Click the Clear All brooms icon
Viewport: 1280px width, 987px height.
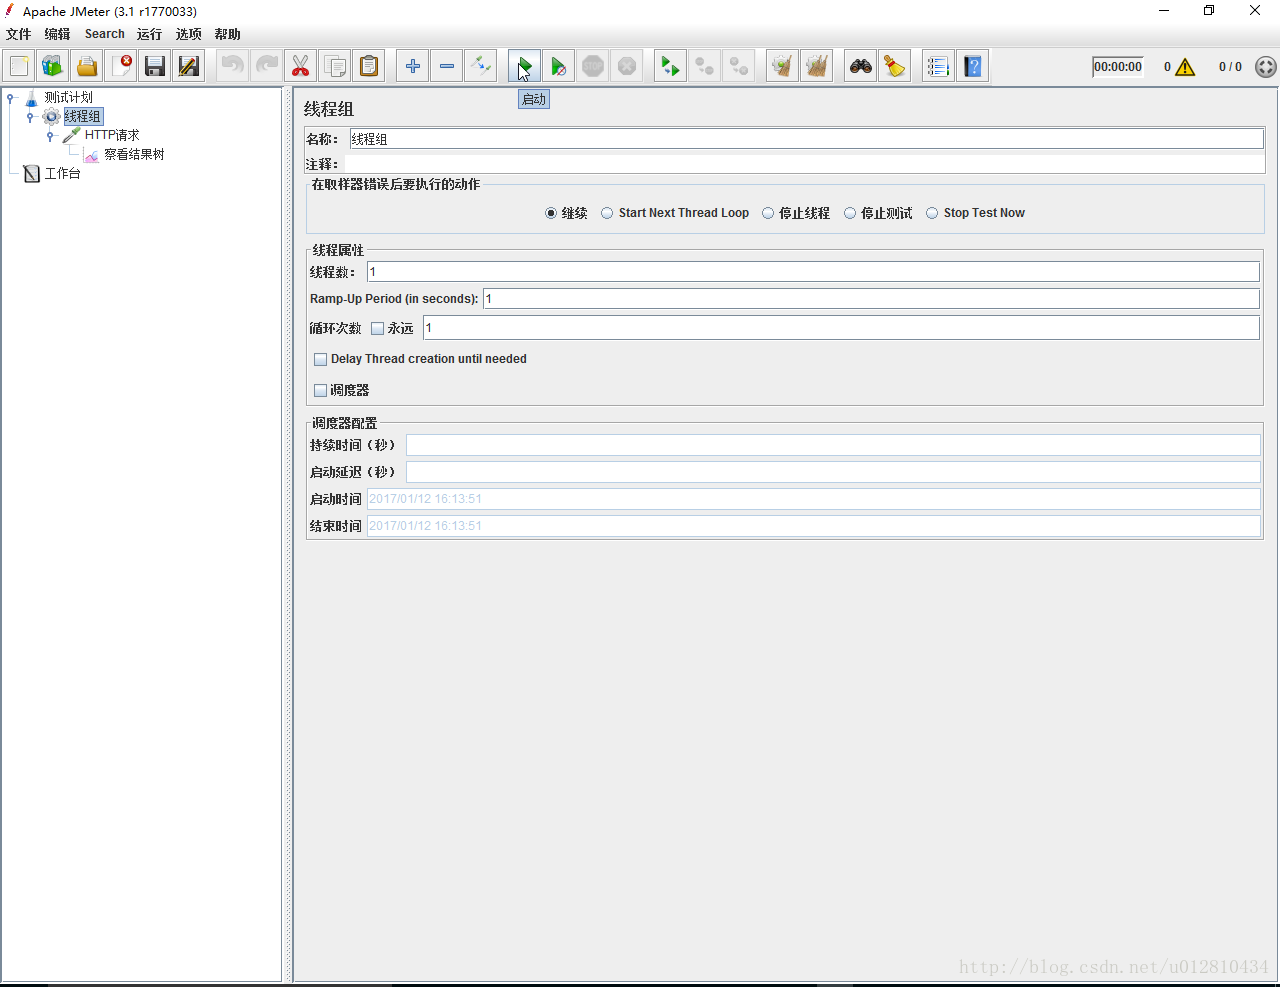coord(817,66)
